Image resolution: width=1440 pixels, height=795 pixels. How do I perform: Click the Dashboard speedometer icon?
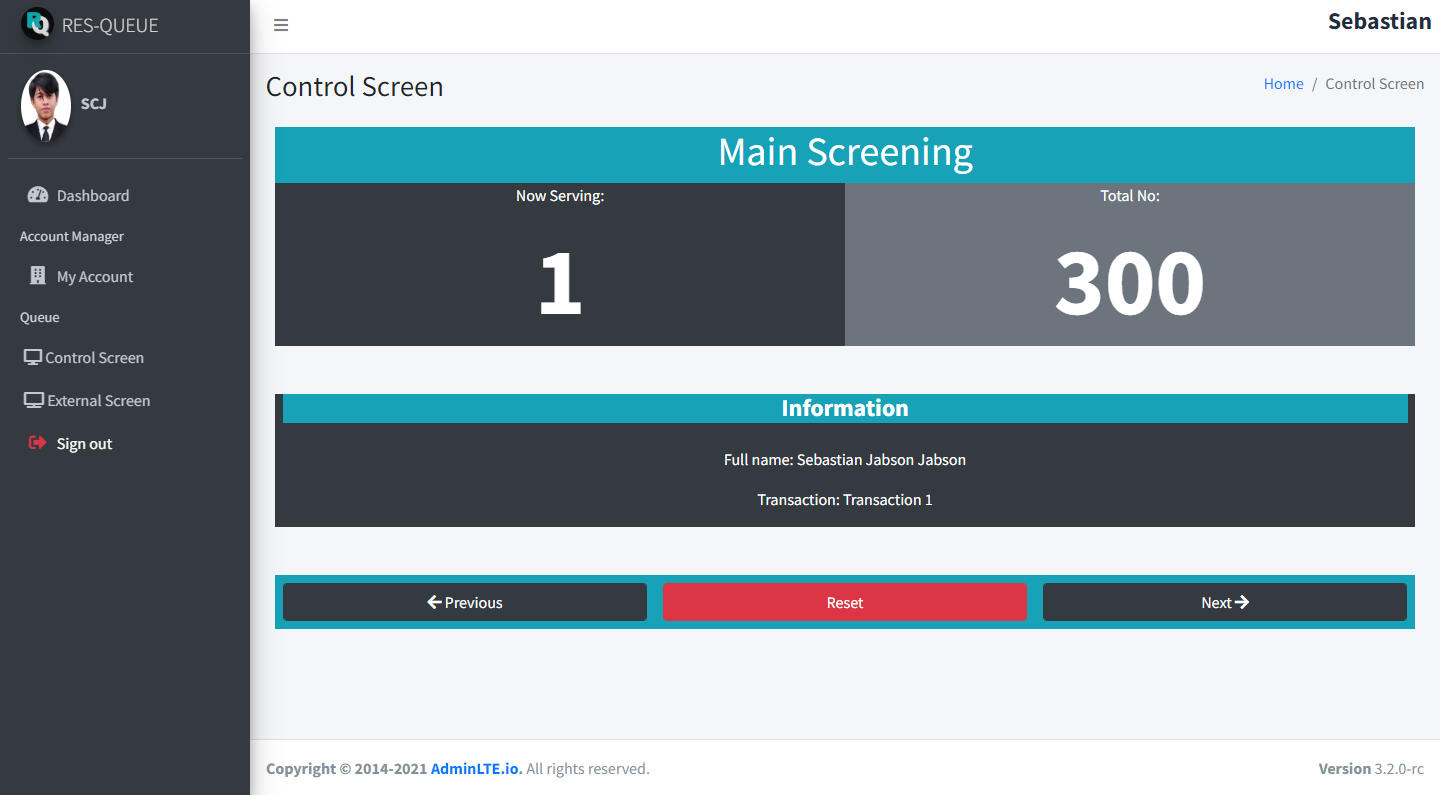point(38,195)
